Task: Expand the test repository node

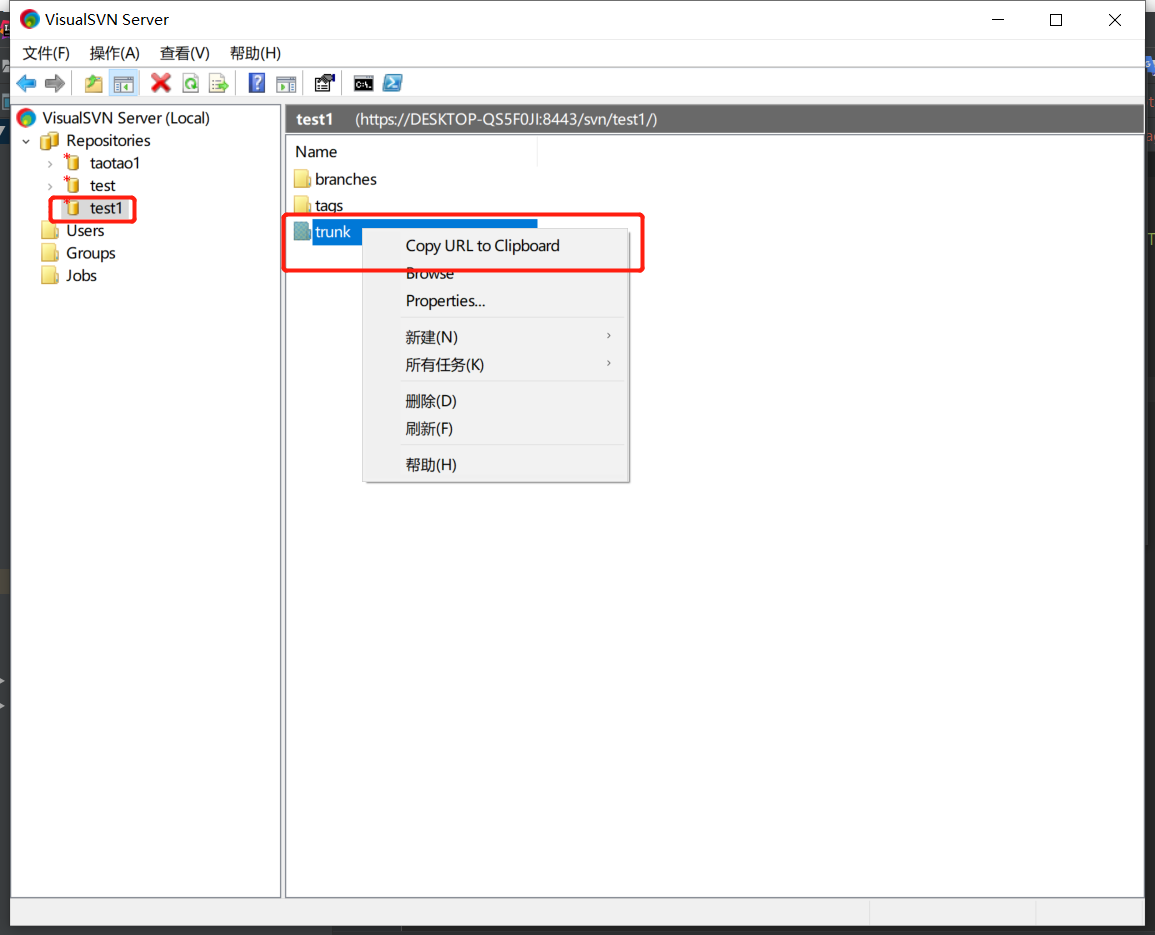Action: click(x=50, y=186)
